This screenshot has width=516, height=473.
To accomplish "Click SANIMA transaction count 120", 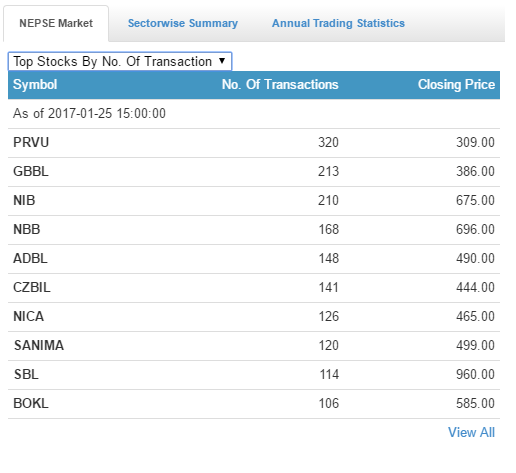I will tap(329, 346).
